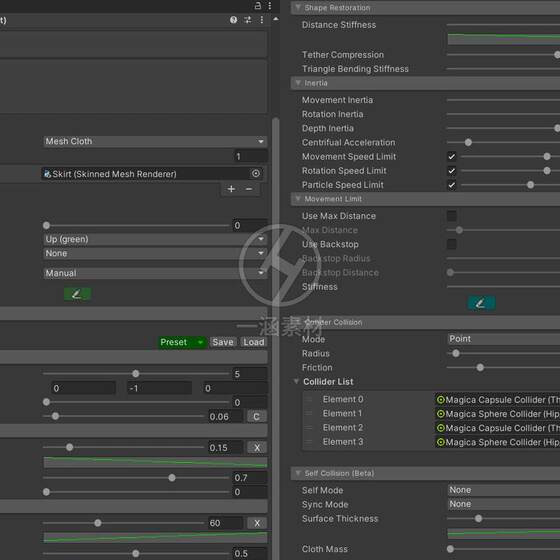Toggle the Particle Speed Limit checkbox
Screen dimensions: 560x560
[x=451, y=185]
